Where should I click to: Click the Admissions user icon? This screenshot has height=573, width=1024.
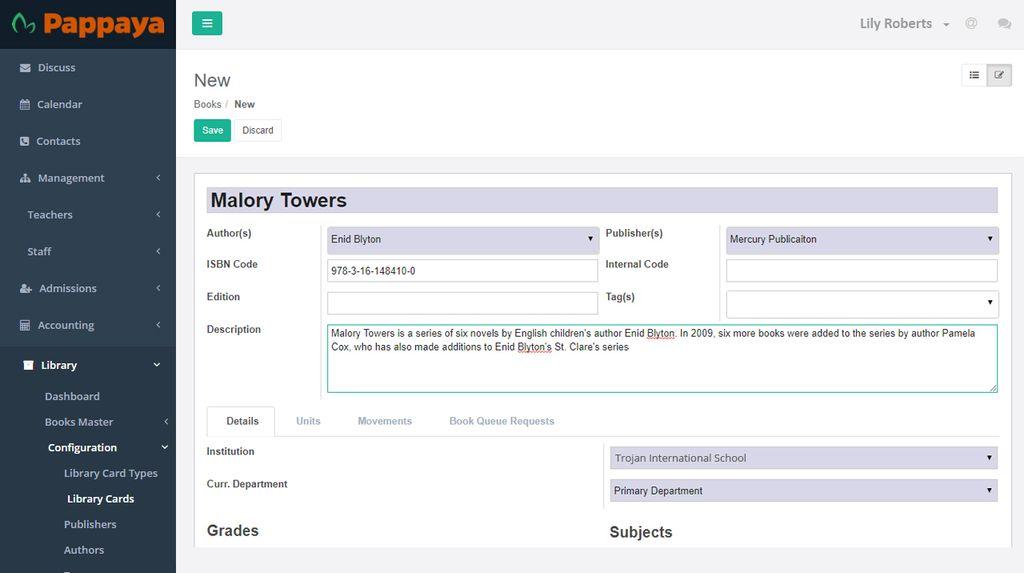(x=25, y=288)
